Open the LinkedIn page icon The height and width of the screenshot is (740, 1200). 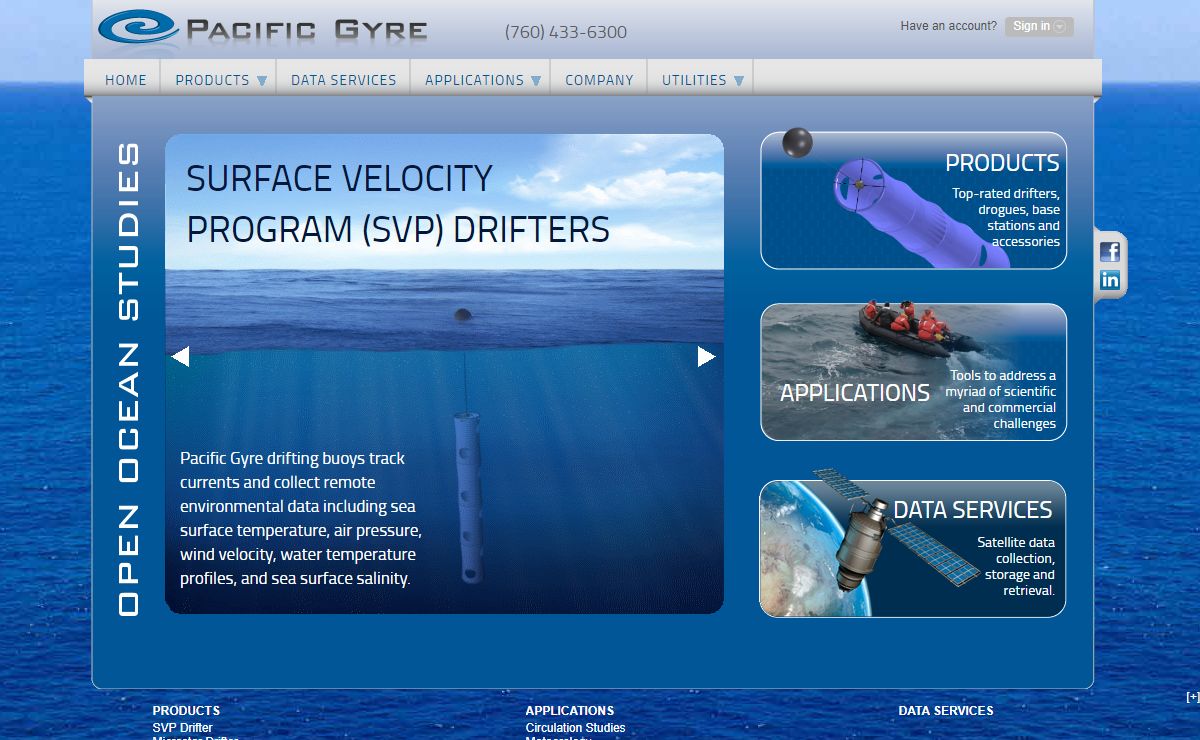click(x=1110, y=280)
